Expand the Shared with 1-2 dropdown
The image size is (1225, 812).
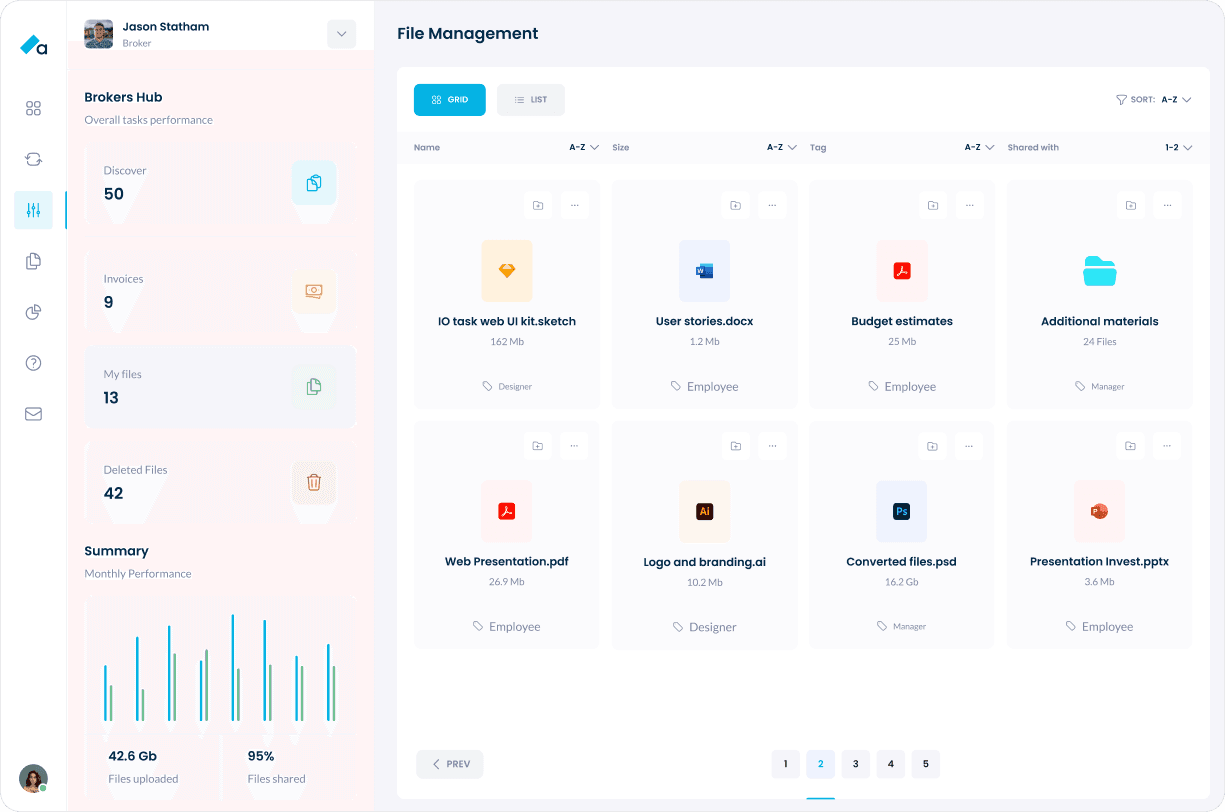[1176, 147]
